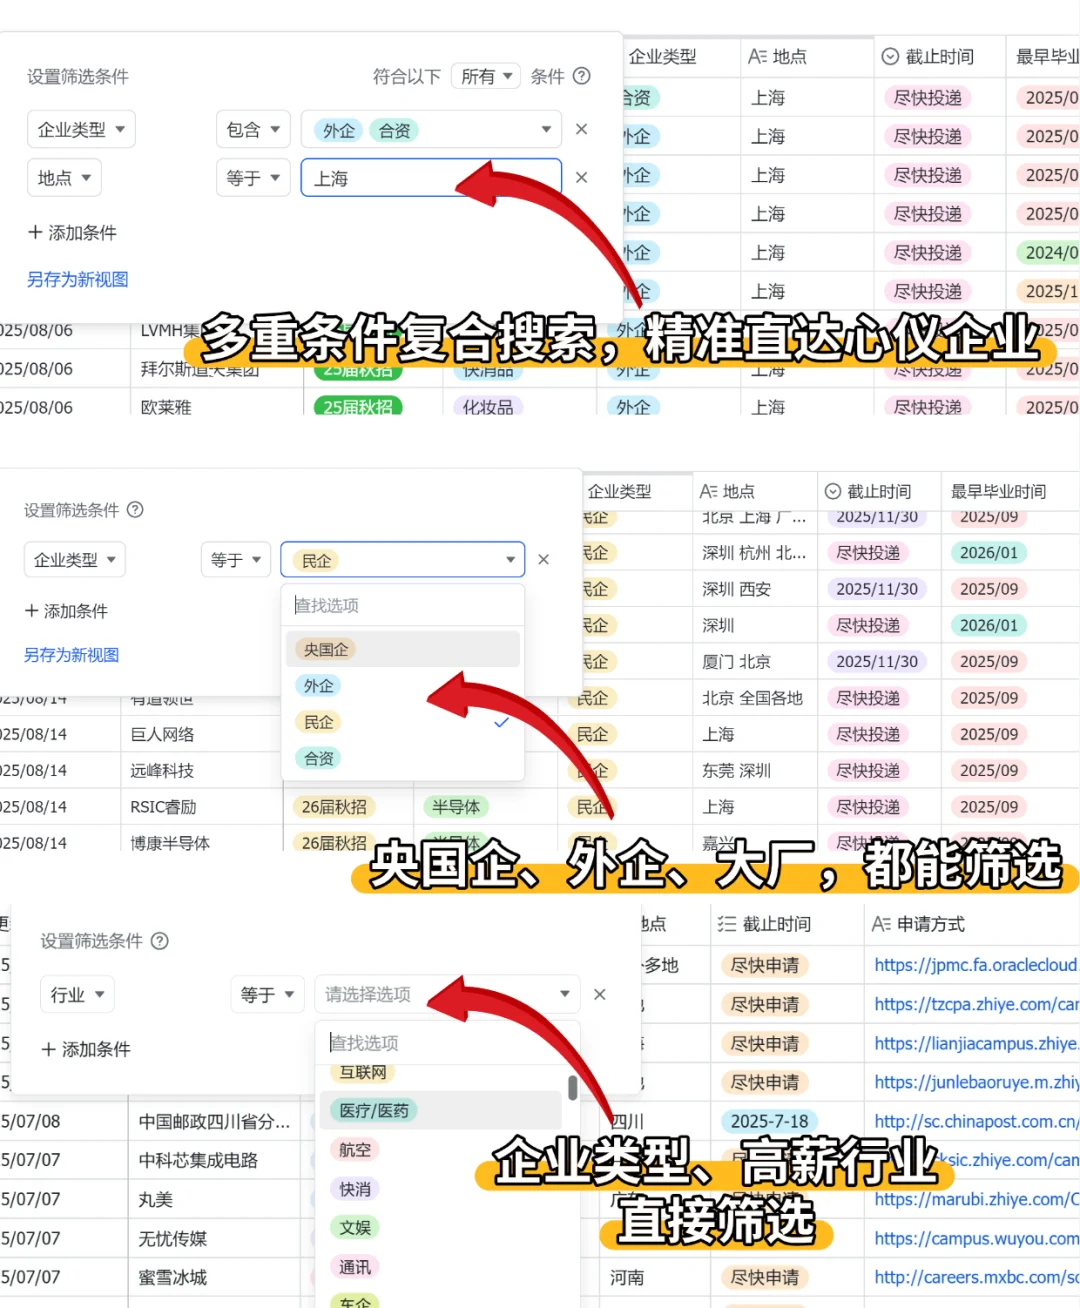
Task: Select 互联网 from the industry options
Action: (362, 1072)
